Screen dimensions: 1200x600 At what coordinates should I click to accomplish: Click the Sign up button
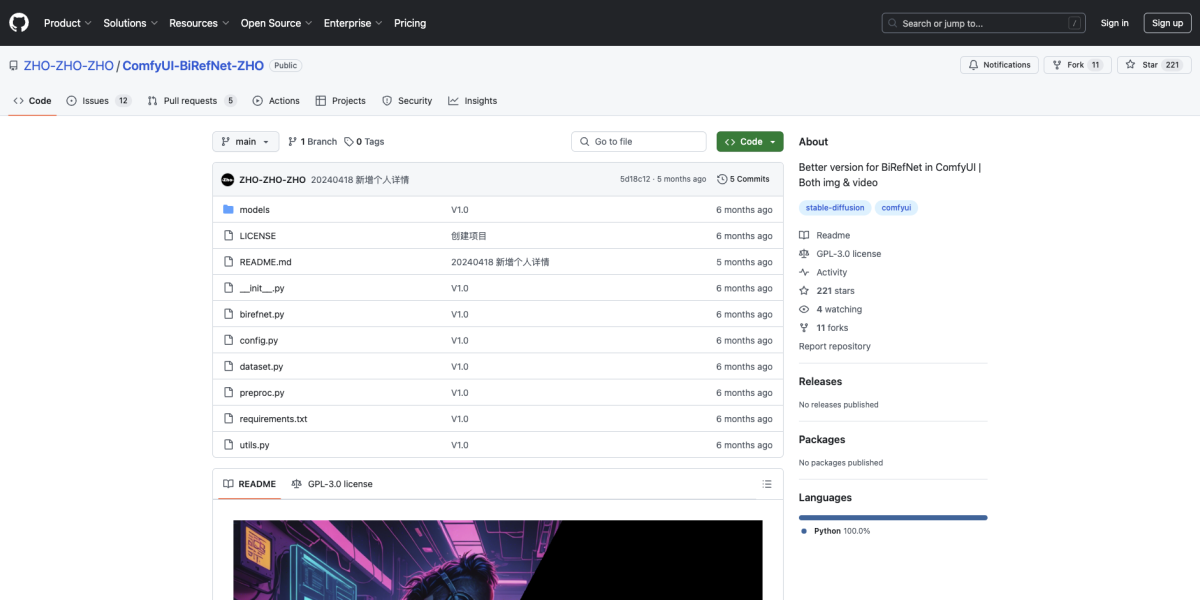(1167, 23)
